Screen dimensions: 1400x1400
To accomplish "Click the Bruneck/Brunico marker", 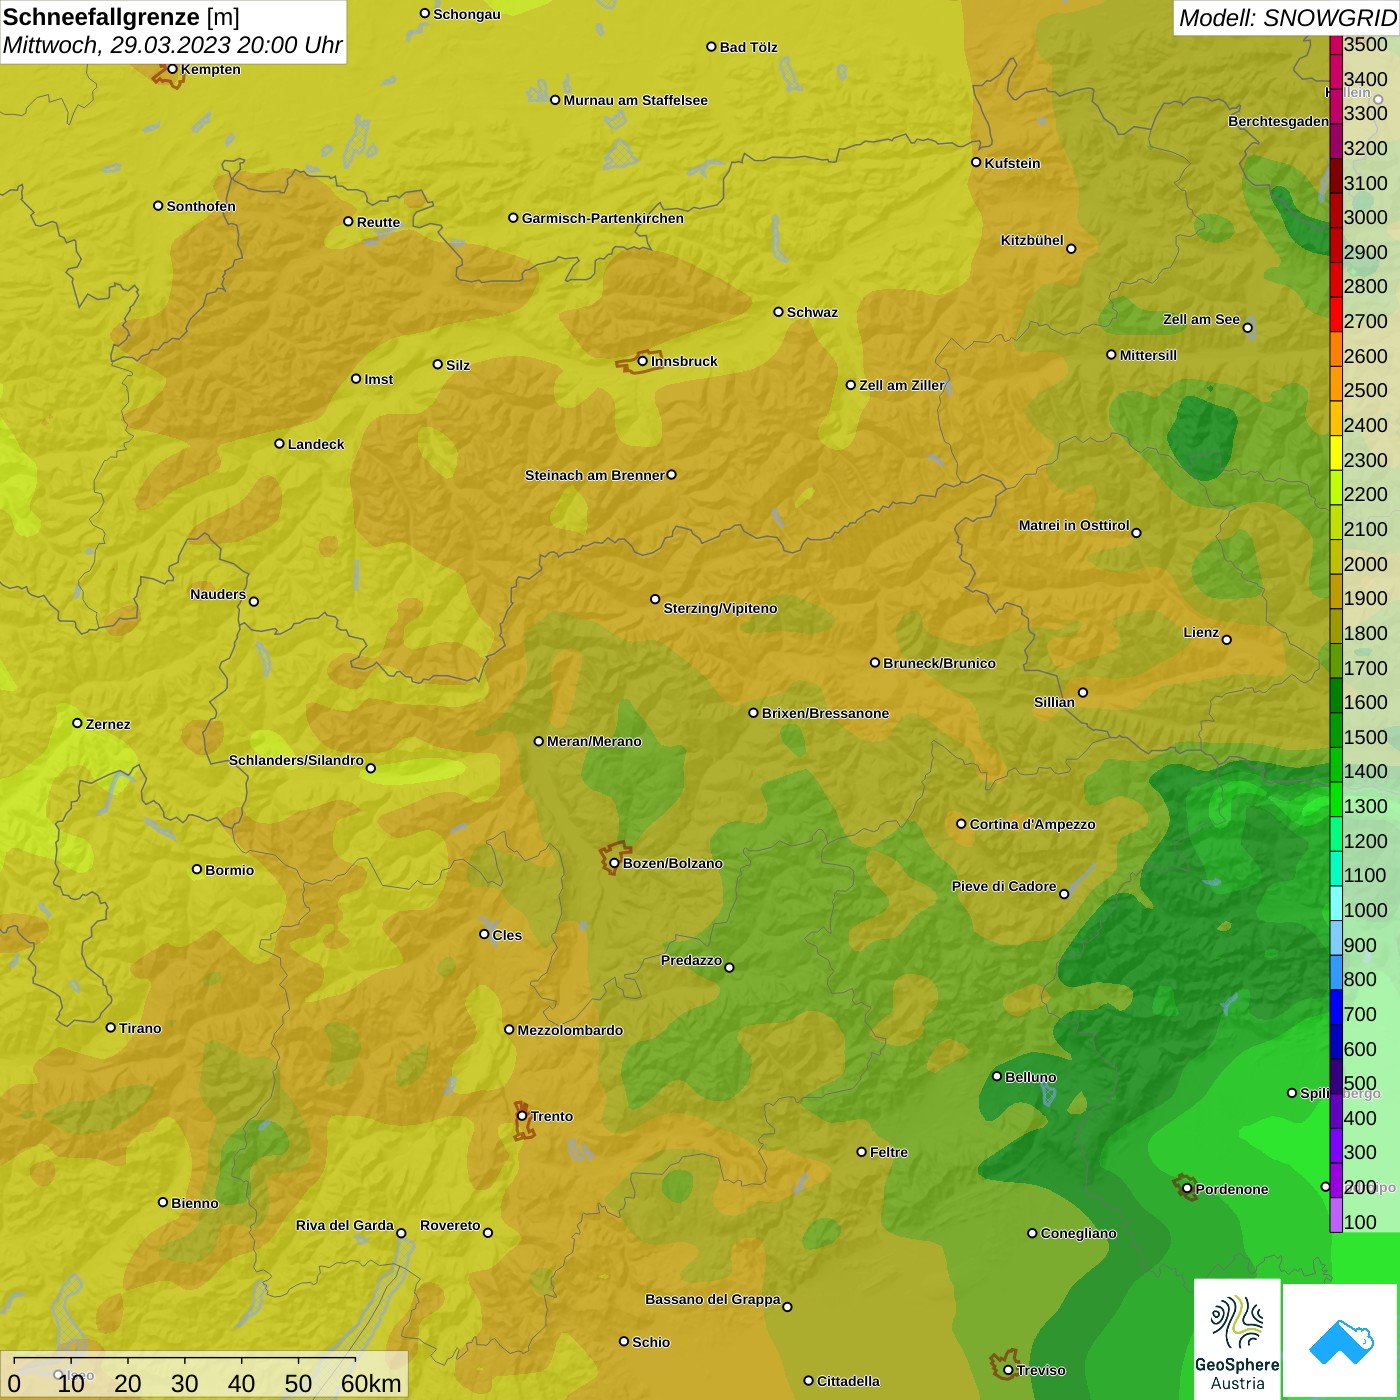I will point(875,663).
